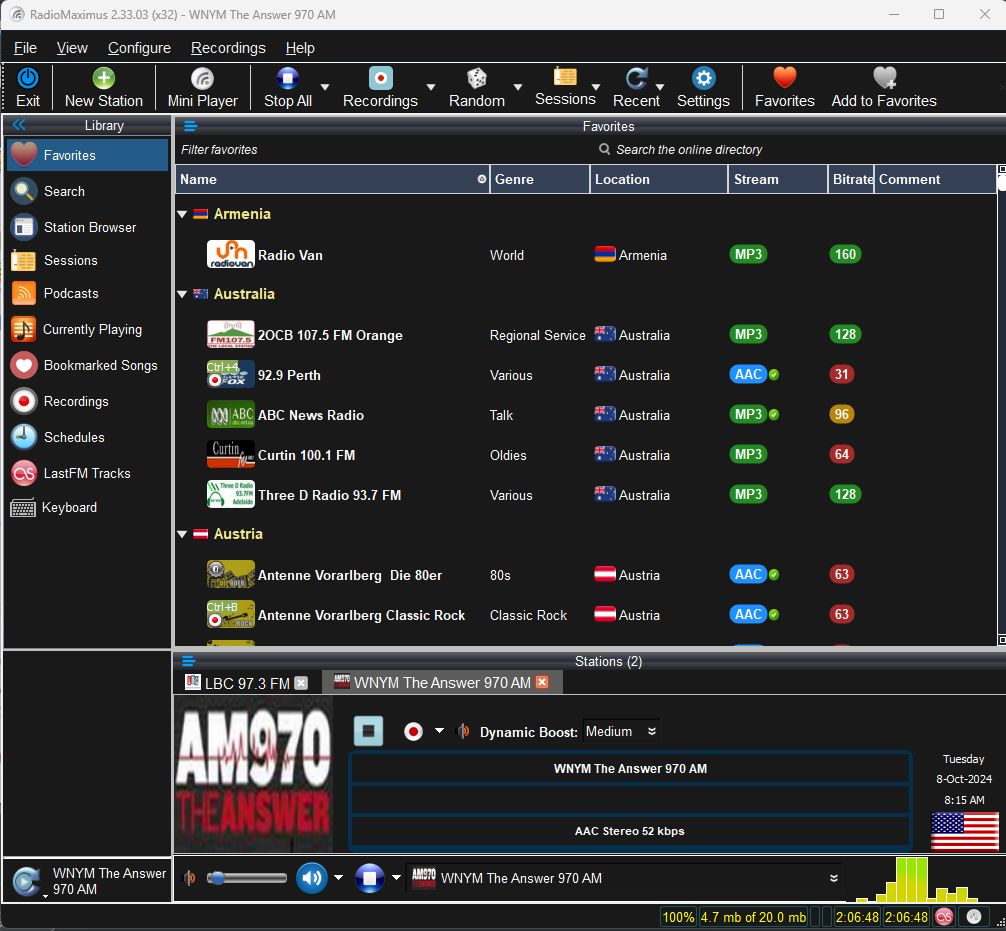Add a station with the New Station button
1006x931 pixels.
point(103,88)
